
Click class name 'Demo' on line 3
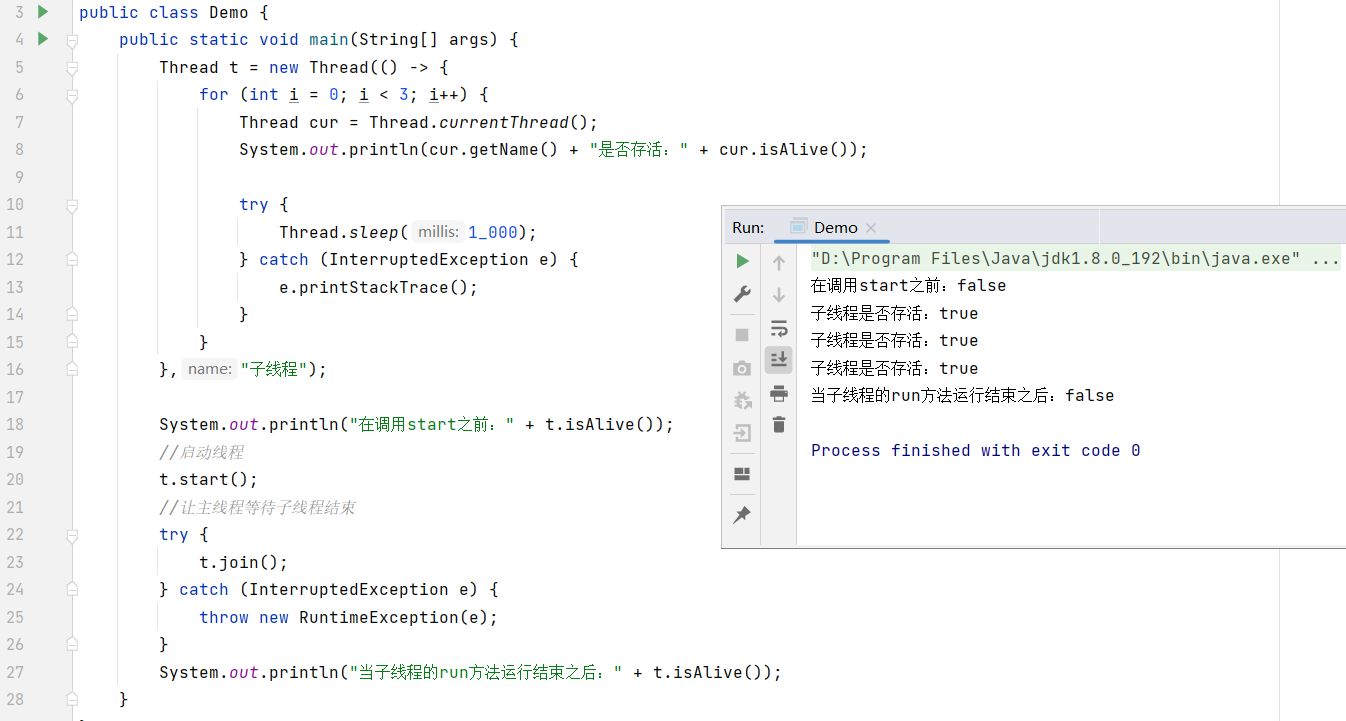coord(229,13)
